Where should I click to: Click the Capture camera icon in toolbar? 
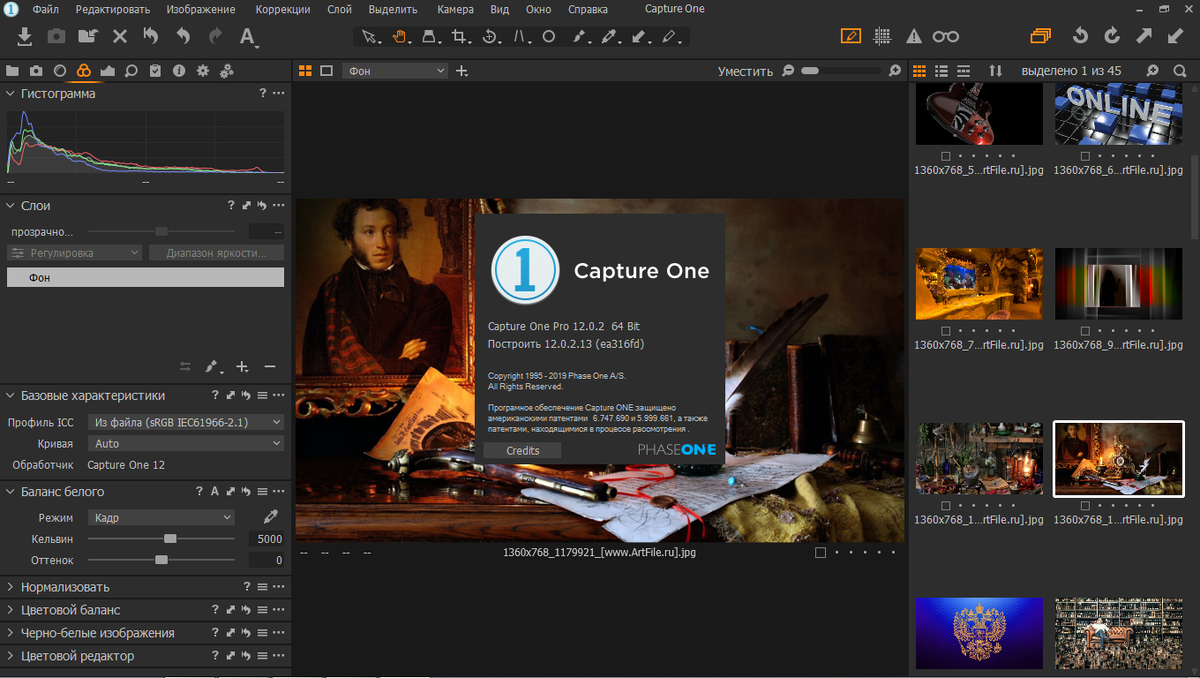point(57,36)
